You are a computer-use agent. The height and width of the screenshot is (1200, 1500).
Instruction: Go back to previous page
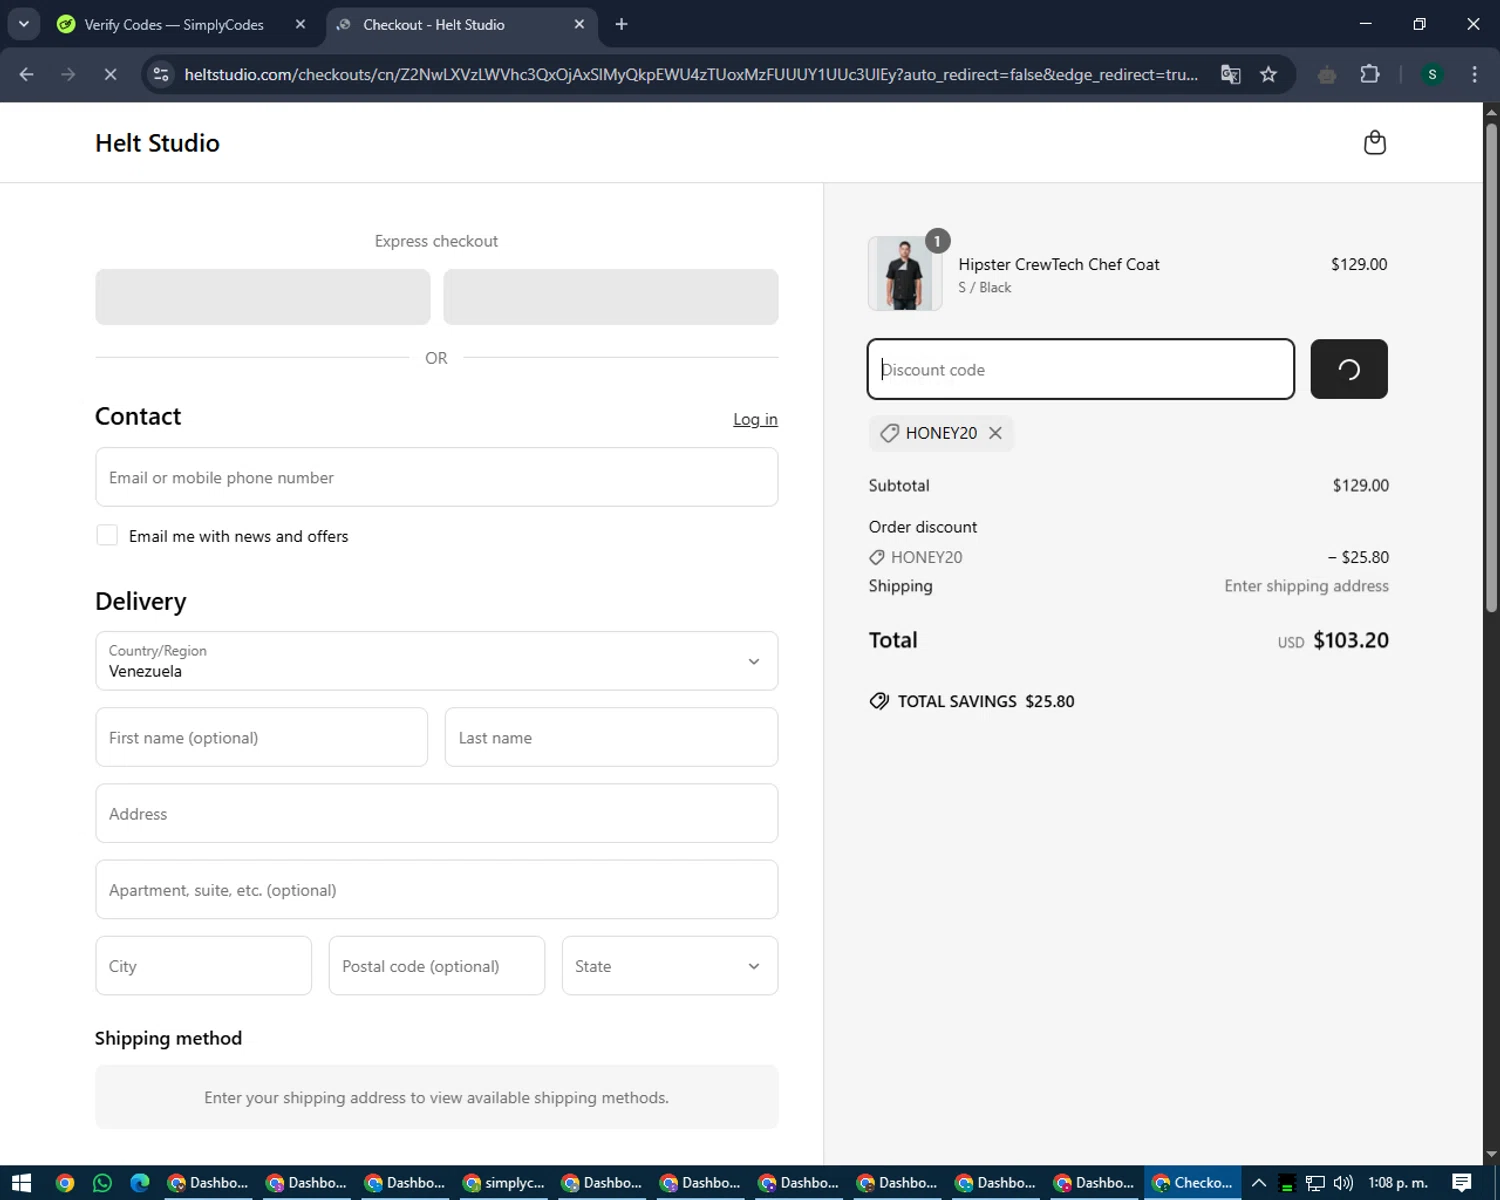(27, 74)
